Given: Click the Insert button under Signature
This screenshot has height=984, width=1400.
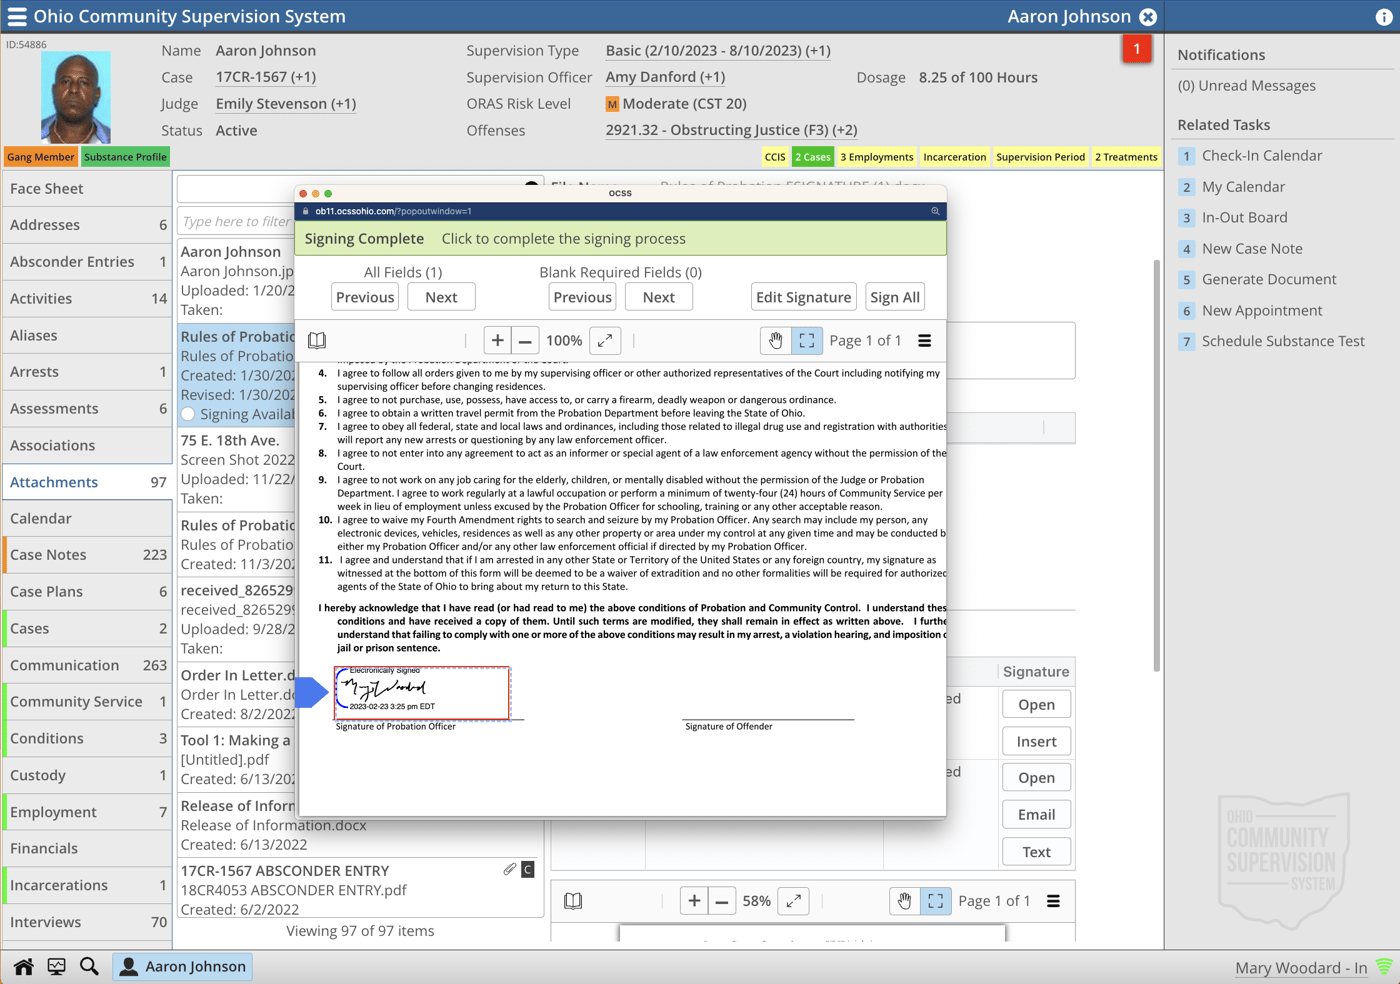Looking at the screenshot, I should (1036, 742).
